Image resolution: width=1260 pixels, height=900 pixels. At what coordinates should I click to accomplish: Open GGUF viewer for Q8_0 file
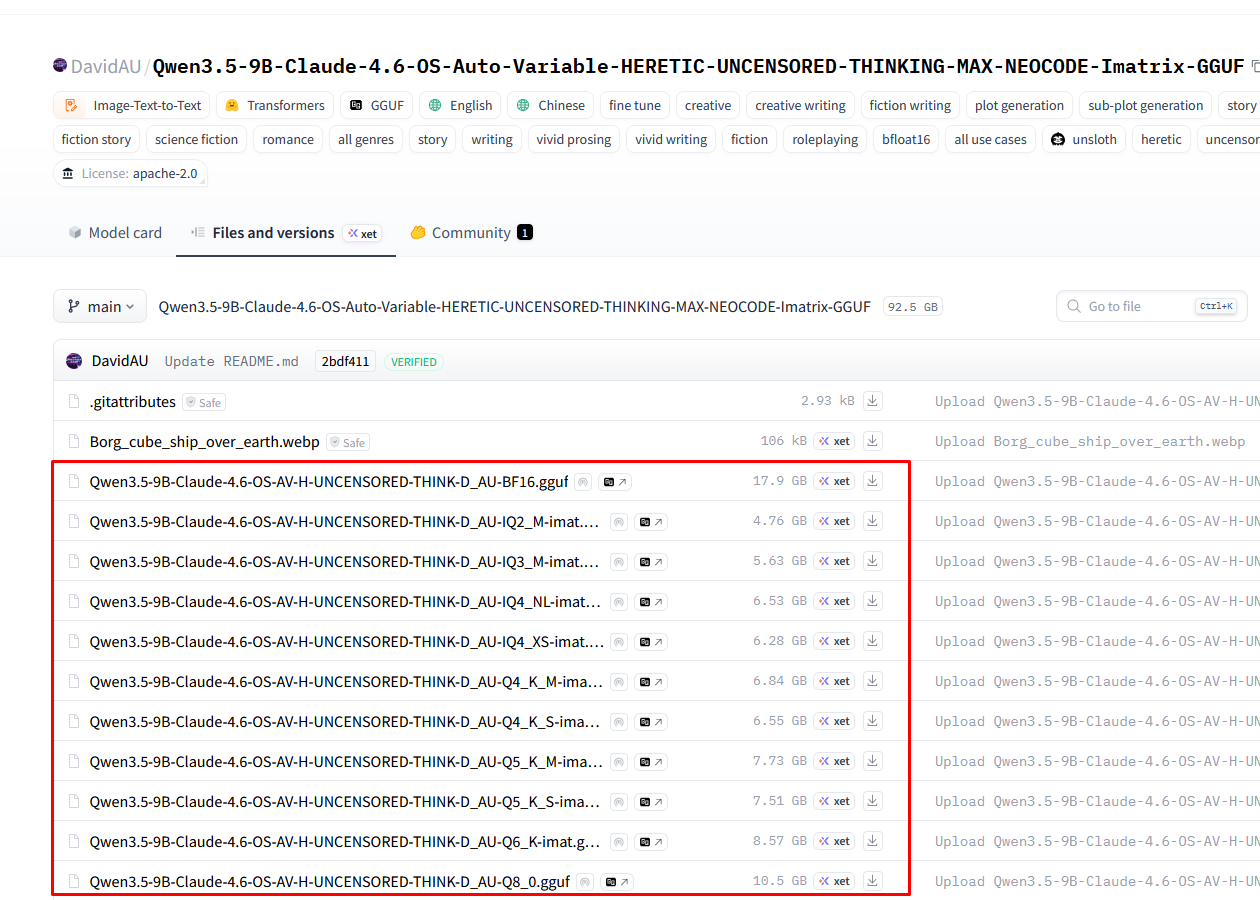617,882
